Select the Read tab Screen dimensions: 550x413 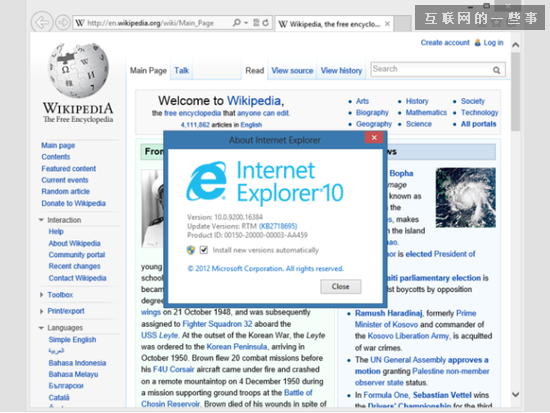coord(254,71)
